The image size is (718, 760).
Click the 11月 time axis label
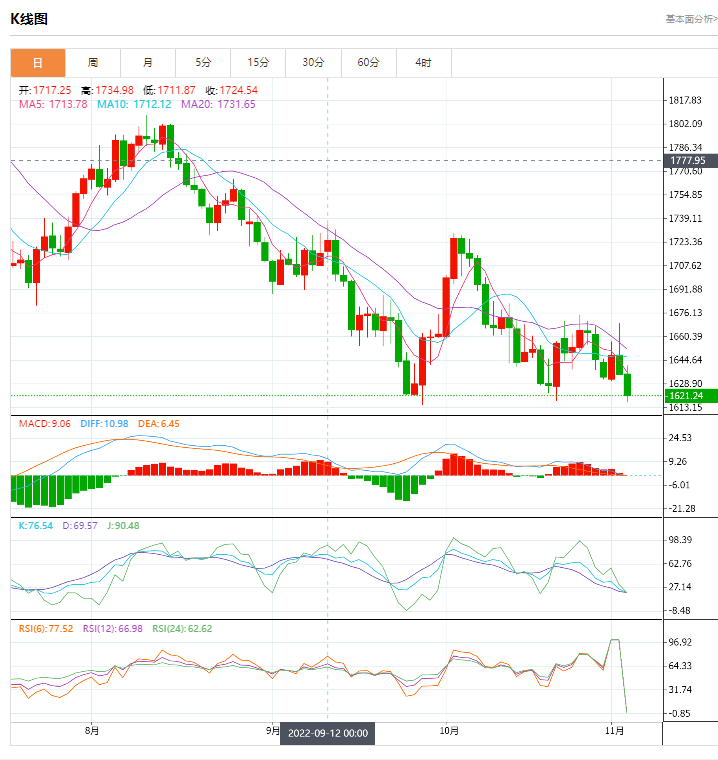tap(614, 730)
